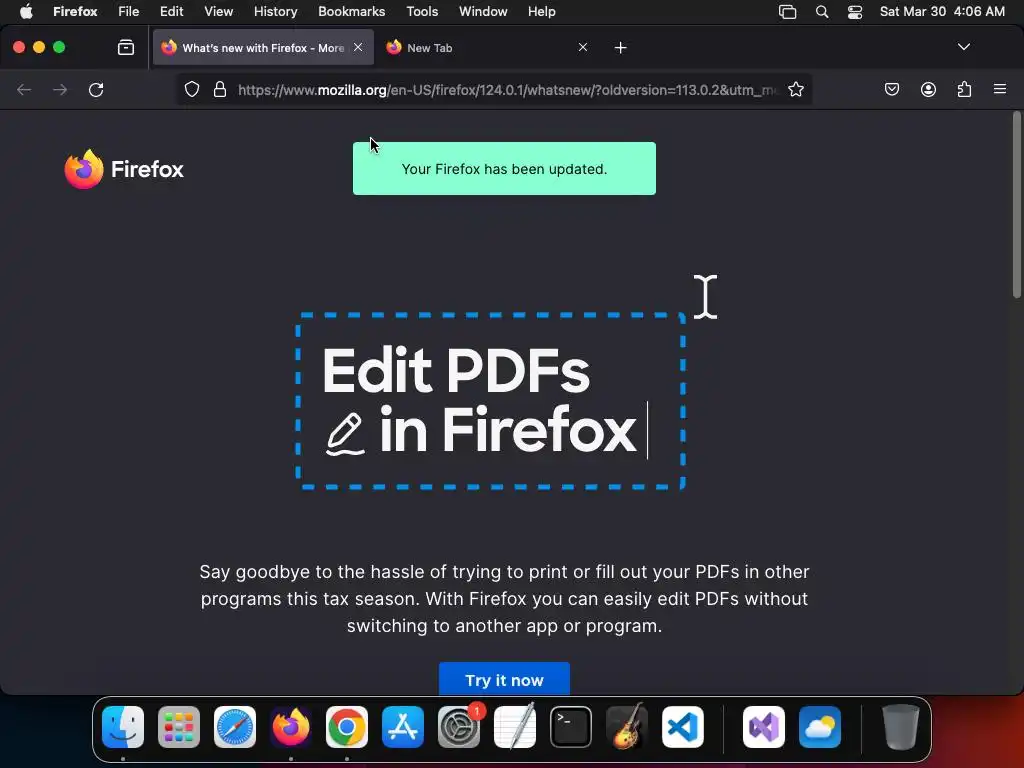Click the vertical page scrollbar
Screen dimensions: 1024x768
[1016, 205]
